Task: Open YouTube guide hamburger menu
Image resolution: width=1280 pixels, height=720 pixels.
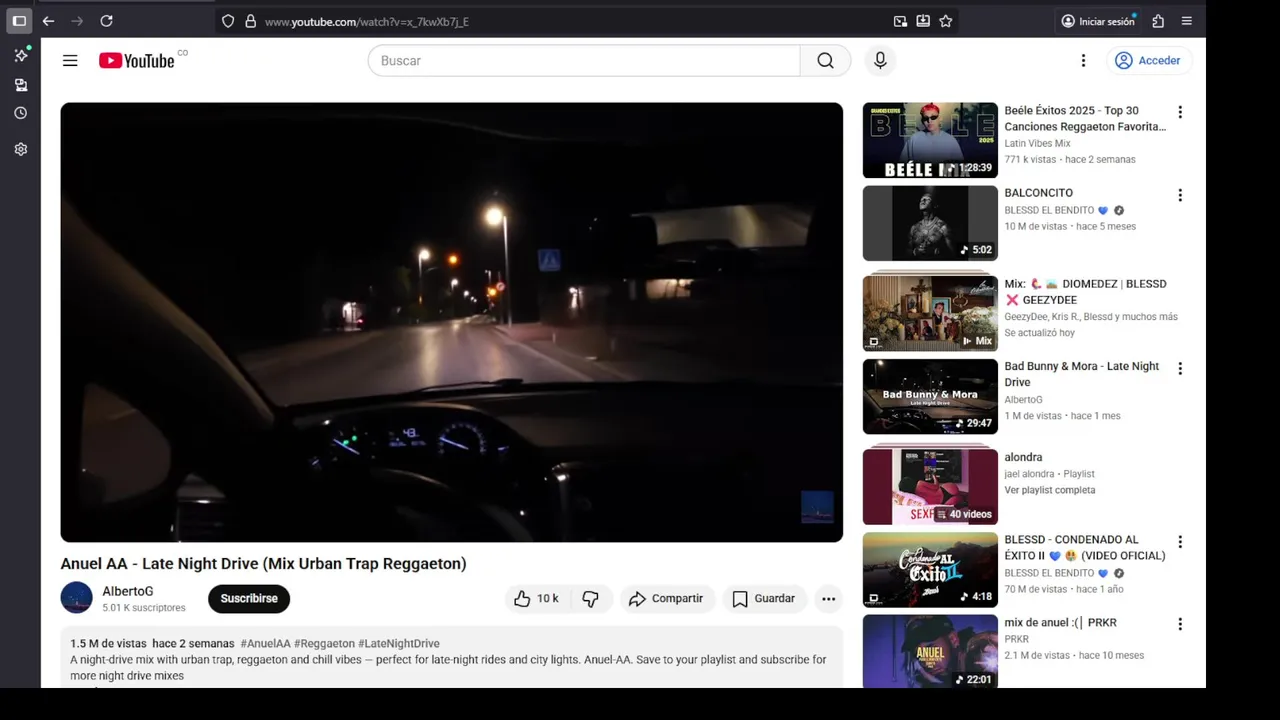Action: pyautogui.click(x=70, y=61)
